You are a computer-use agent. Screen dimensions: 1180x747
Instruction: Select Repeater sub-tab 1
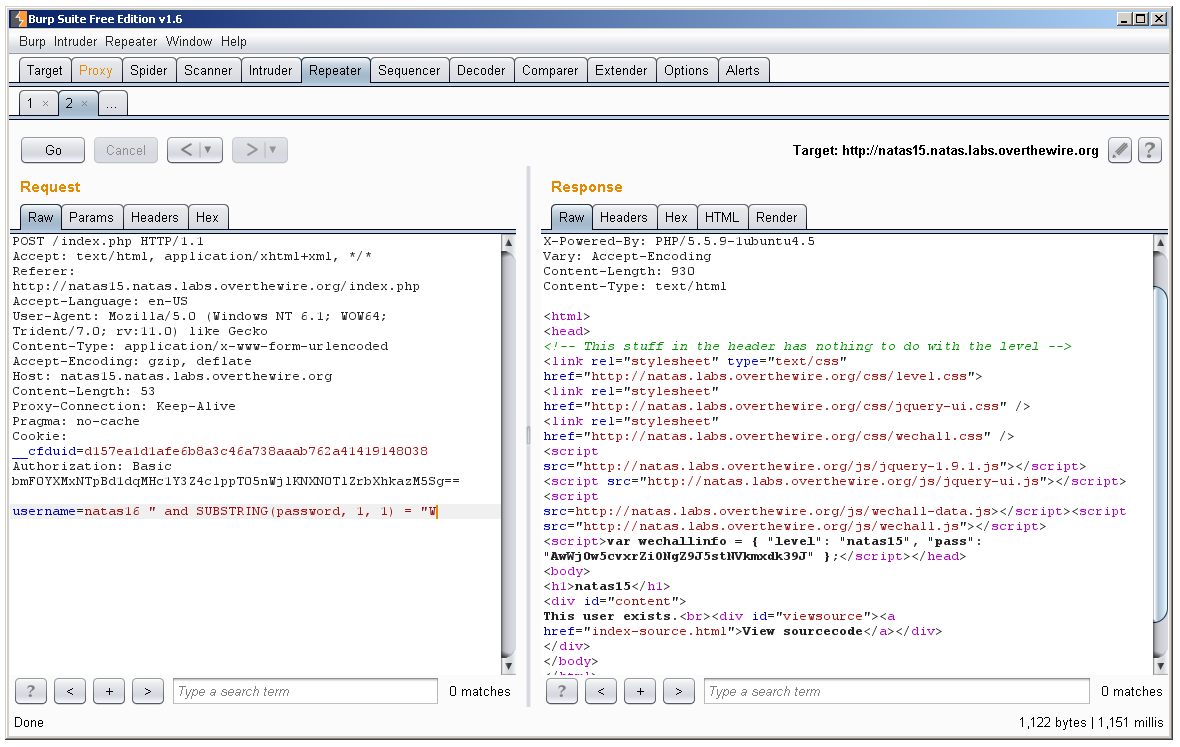point(30,103)
